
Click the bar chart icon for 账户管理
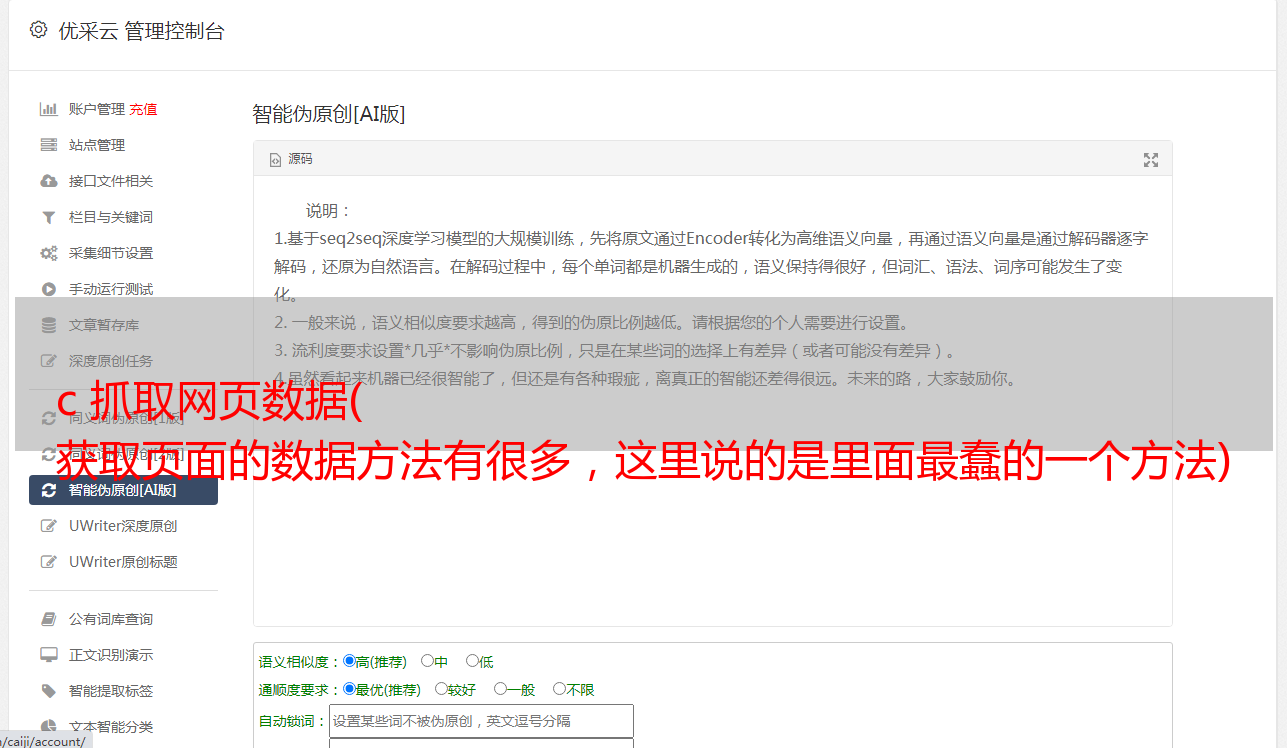pyautogui.click(x=48, y=109)
